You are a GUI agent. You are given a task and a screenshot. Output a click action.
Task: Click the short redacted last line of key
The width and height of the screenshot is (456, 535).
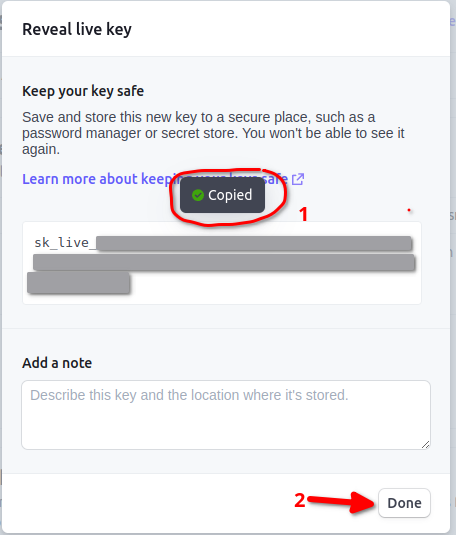click(79, 283)
